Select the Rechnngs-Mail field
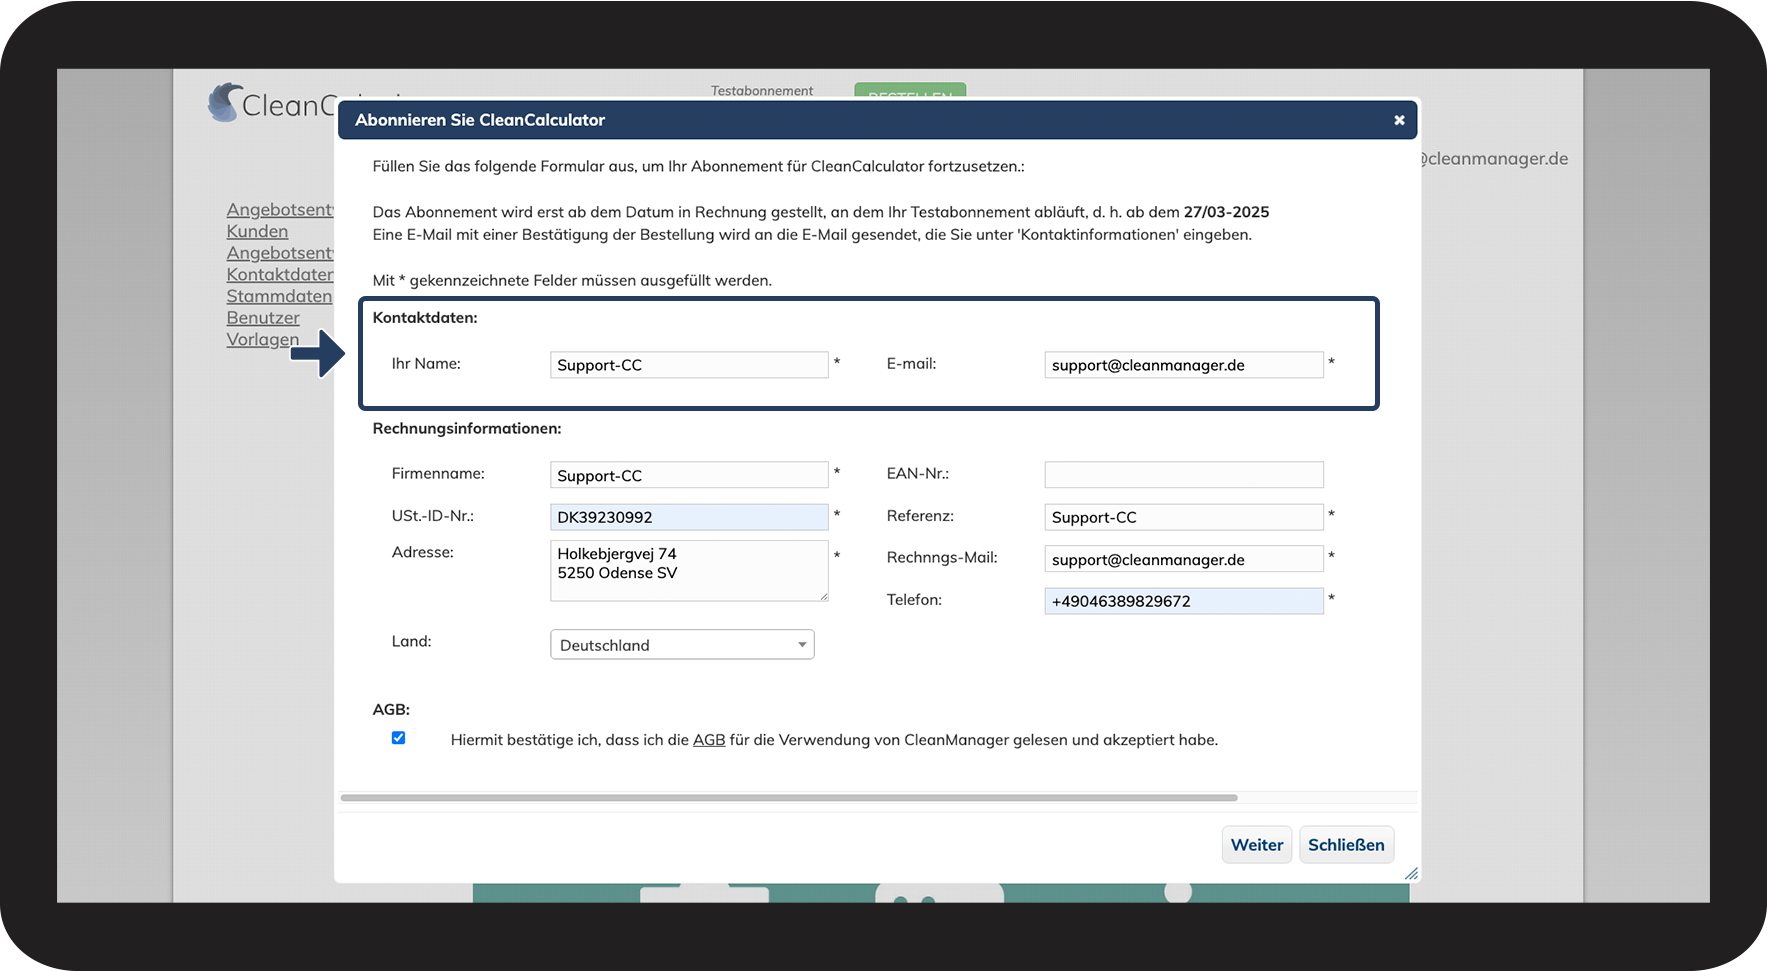 pos(1183,560)
